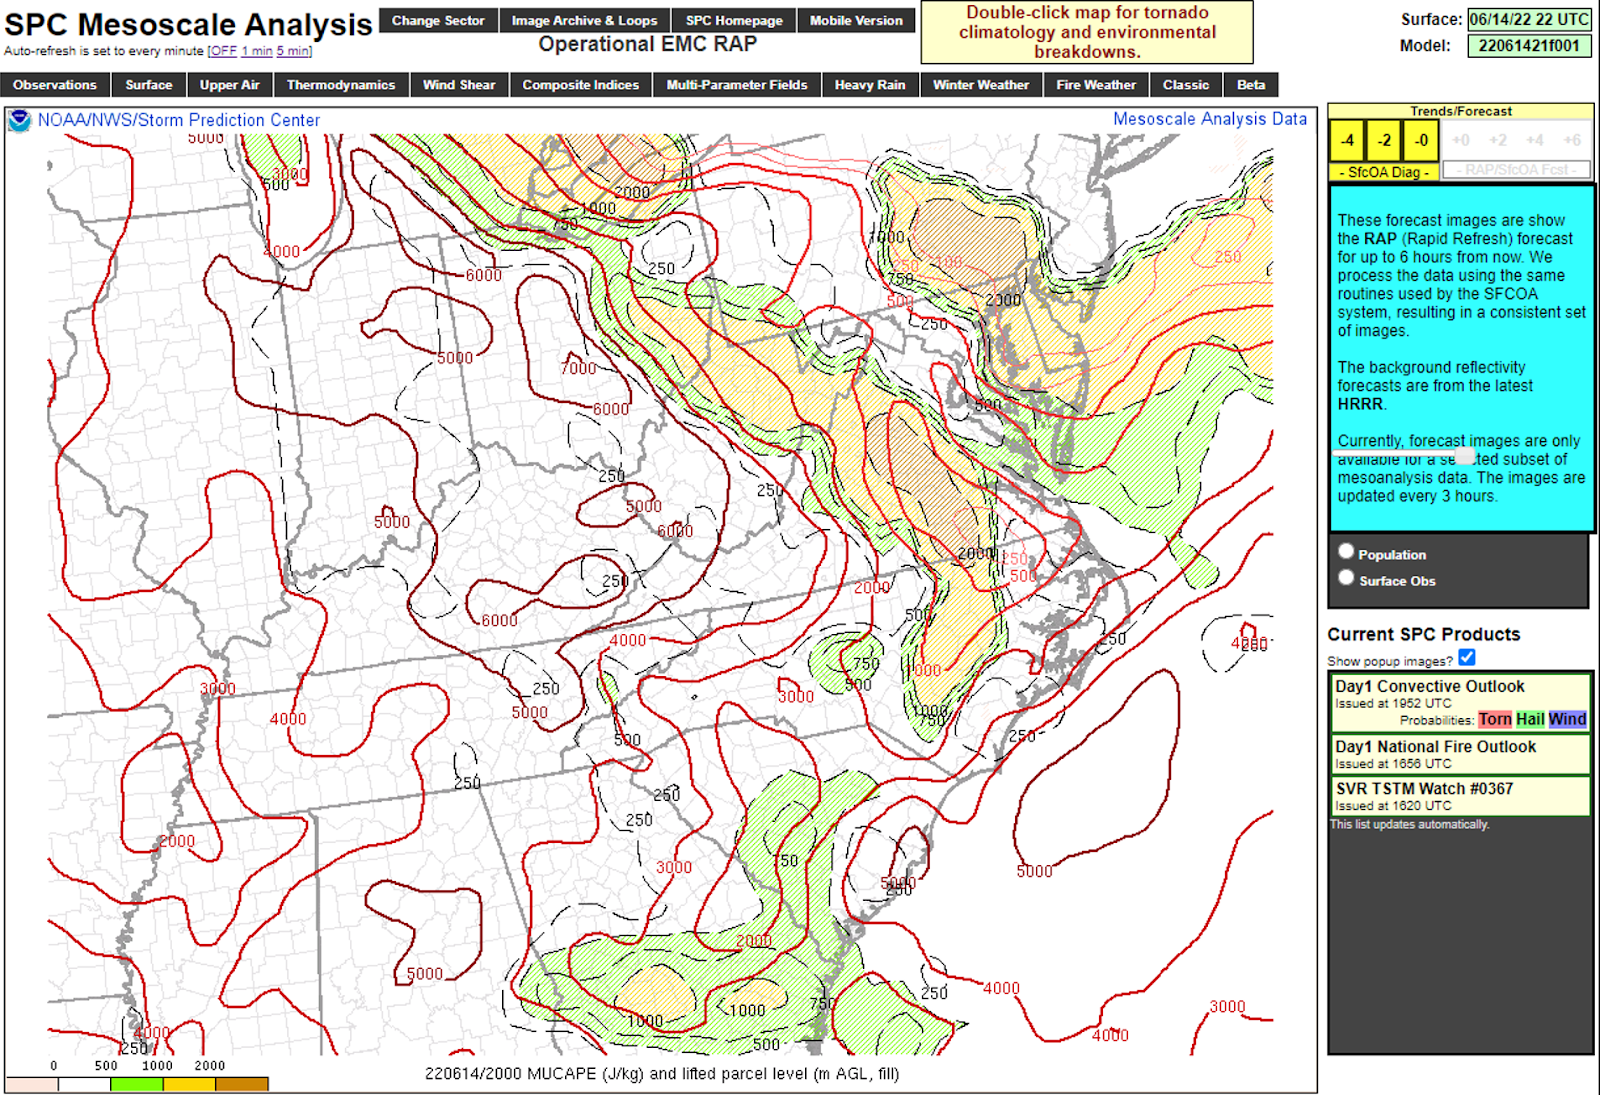This screenshot has height=1095, width=1600.
Task: Click the yellow 1000-2000 legend swatch
Action: click(189, 1084)
